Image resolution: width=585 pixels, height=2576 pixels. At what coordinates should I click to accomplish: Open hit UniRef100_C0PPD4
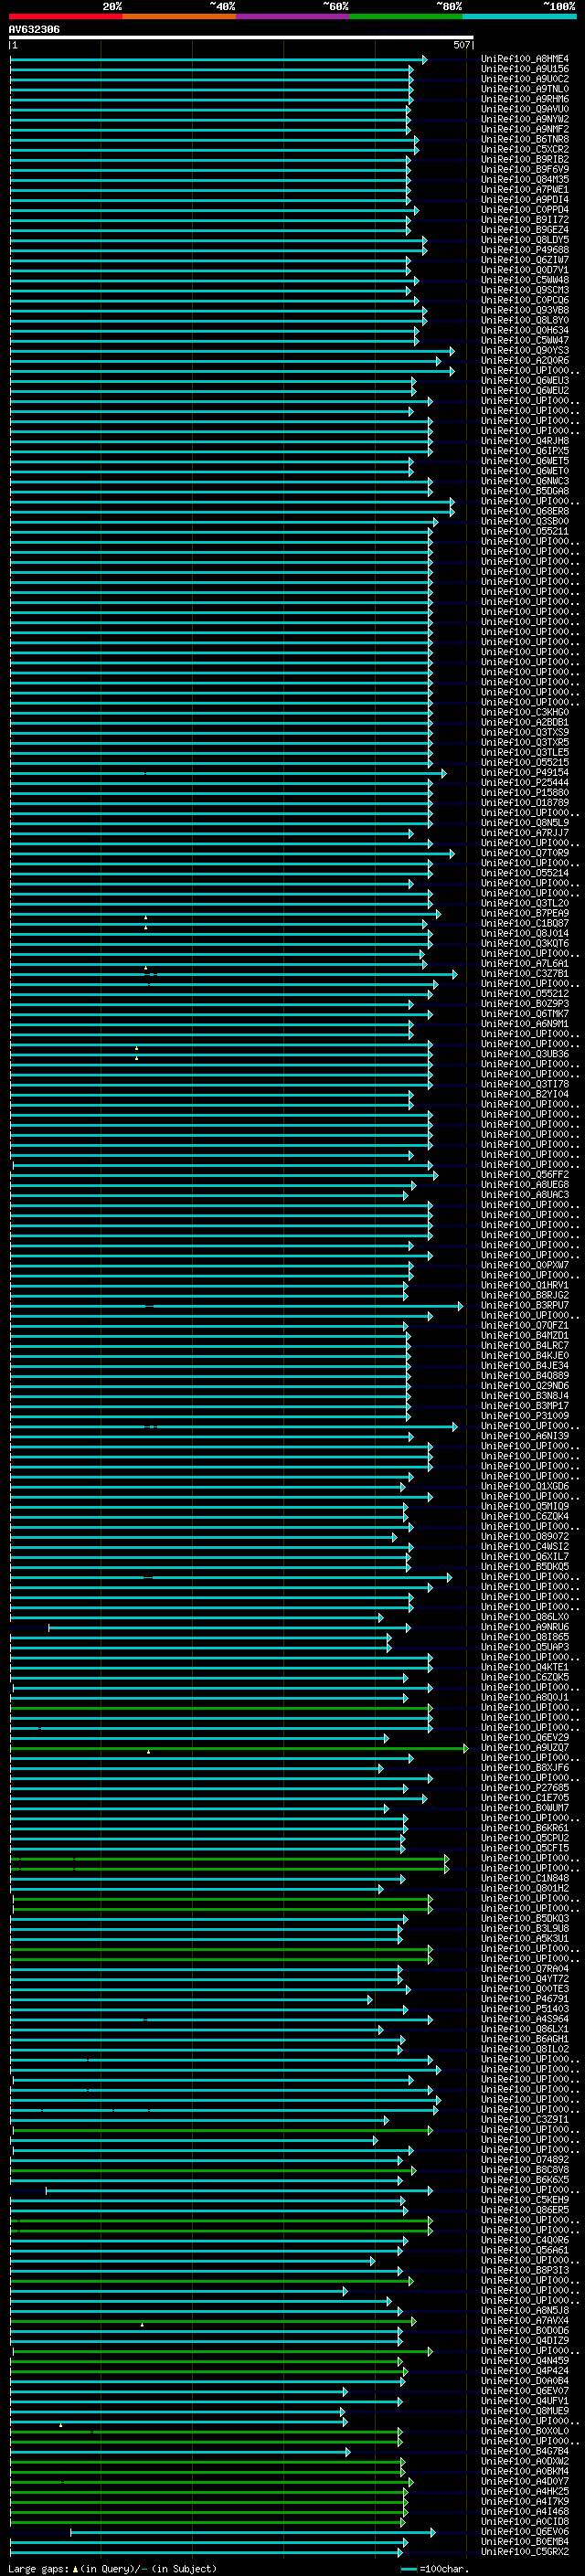(x=525, y=210)
